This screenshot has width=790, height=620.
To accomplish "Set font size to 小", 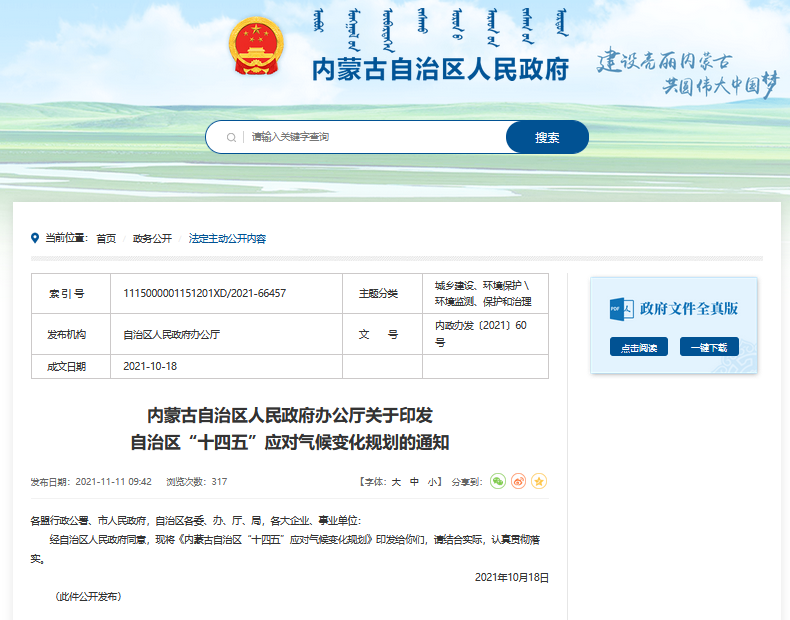I will pos(432,482).
